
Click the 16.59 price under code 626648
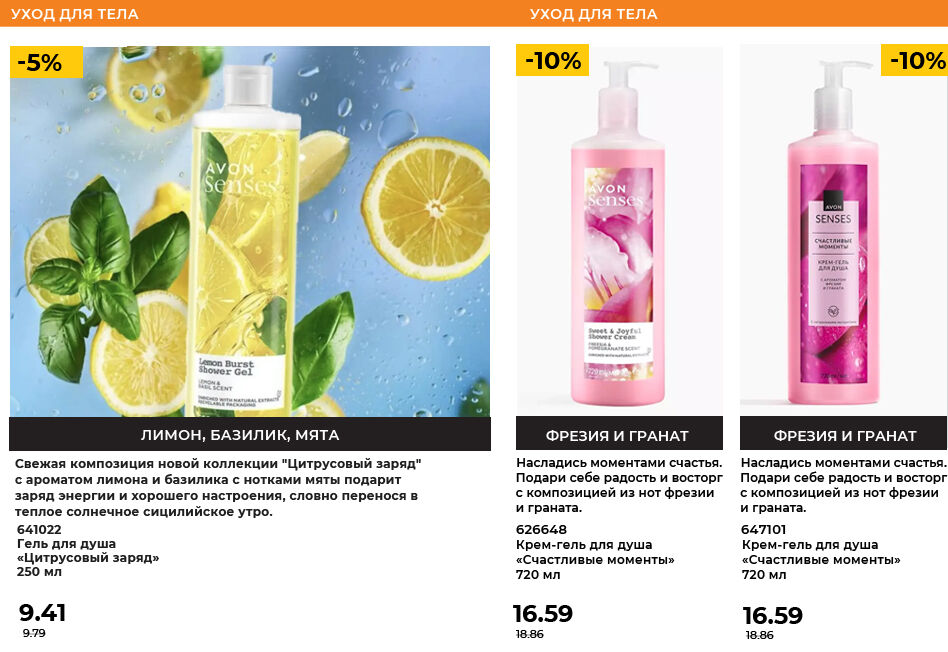point(542,613)
